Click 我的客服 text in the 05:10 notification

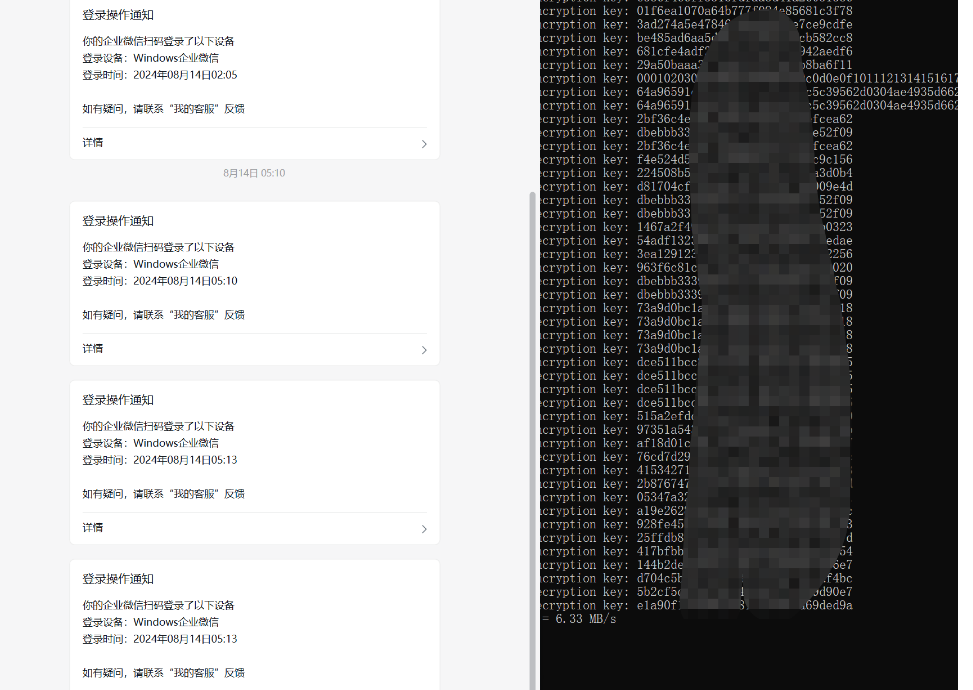195,315
